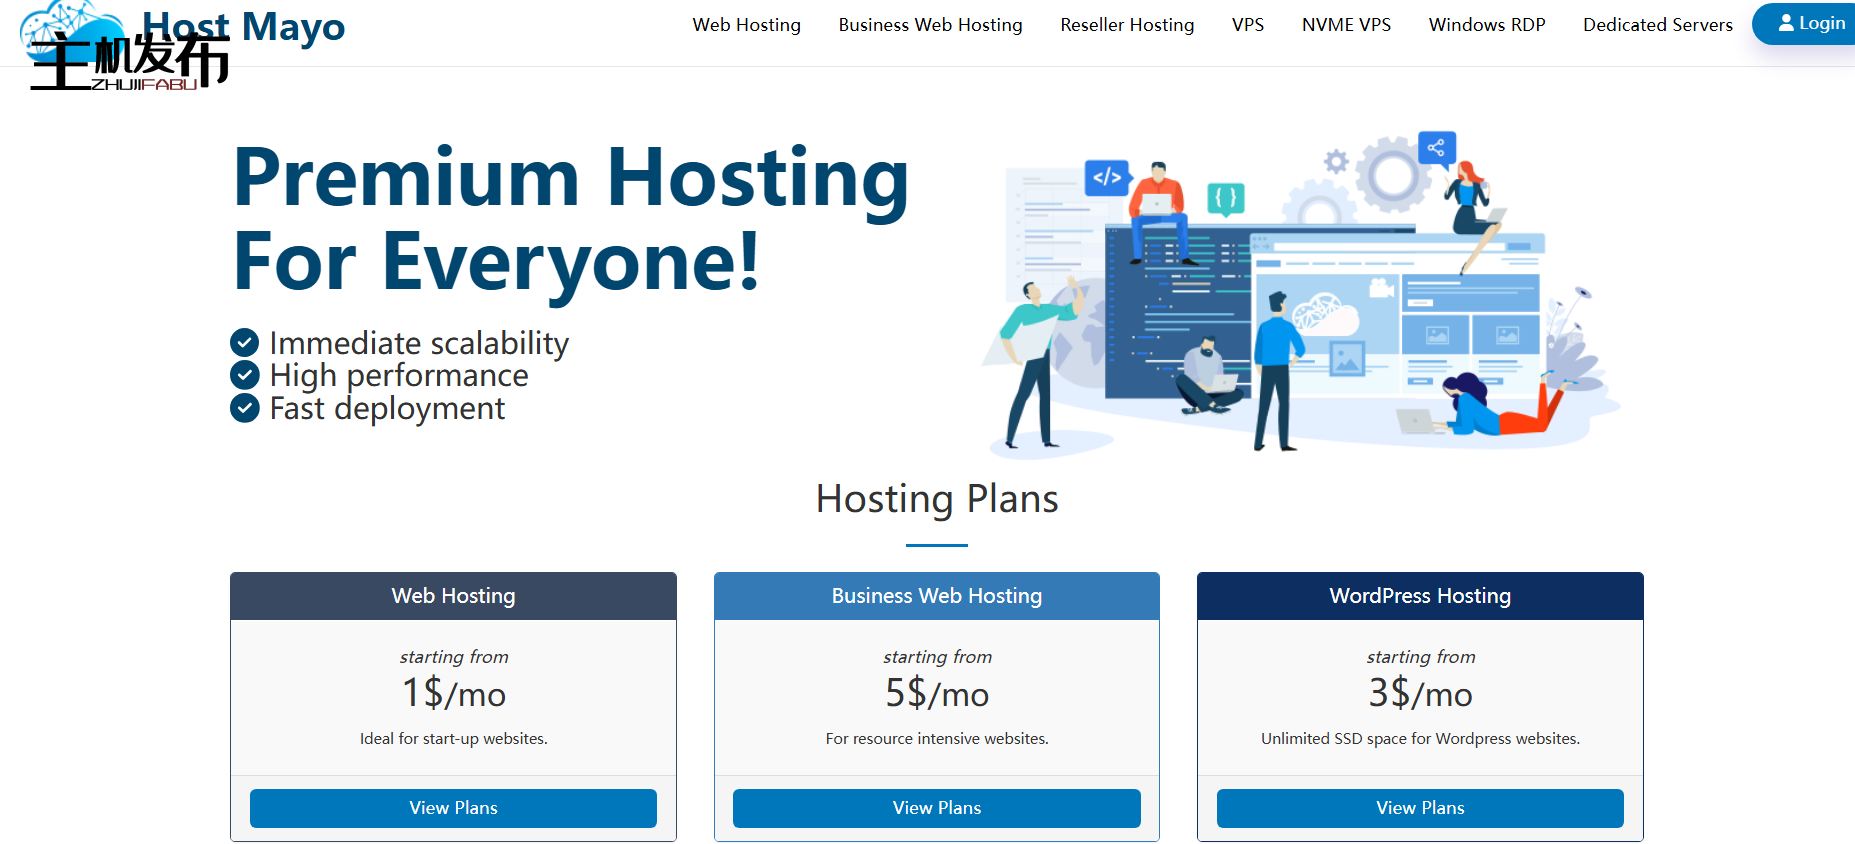
Task: Click the green curly braces icon
Action: coord(1225,198)
